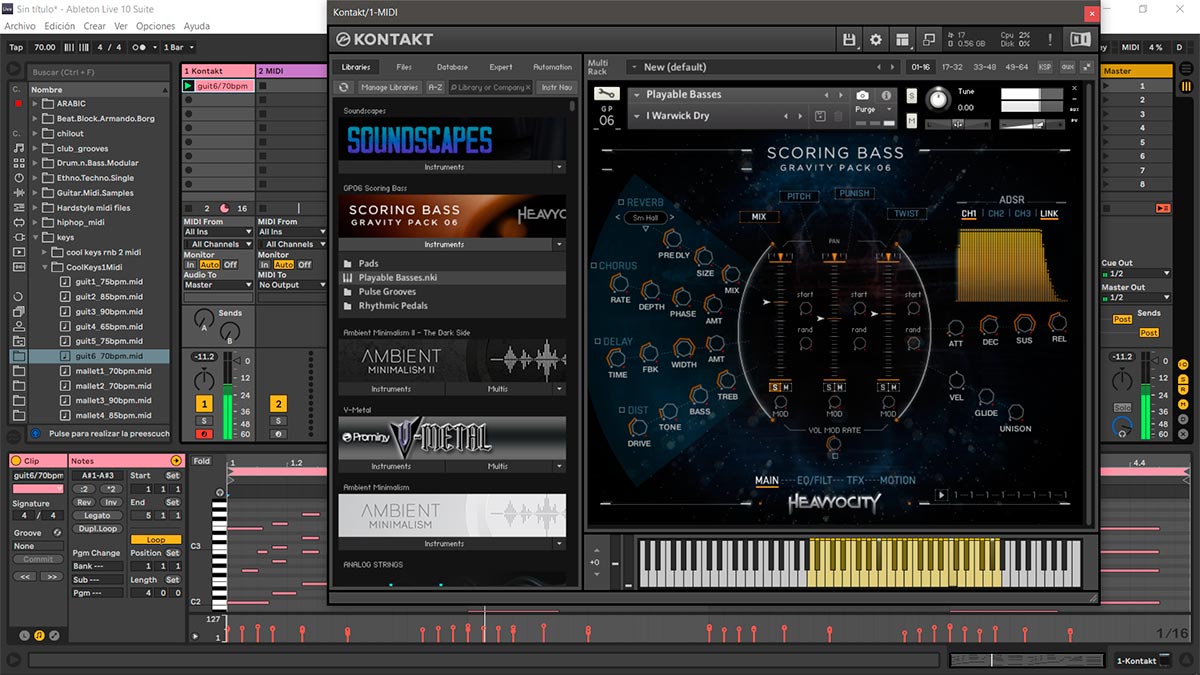Expand the chilout folder in the browser

35,134
